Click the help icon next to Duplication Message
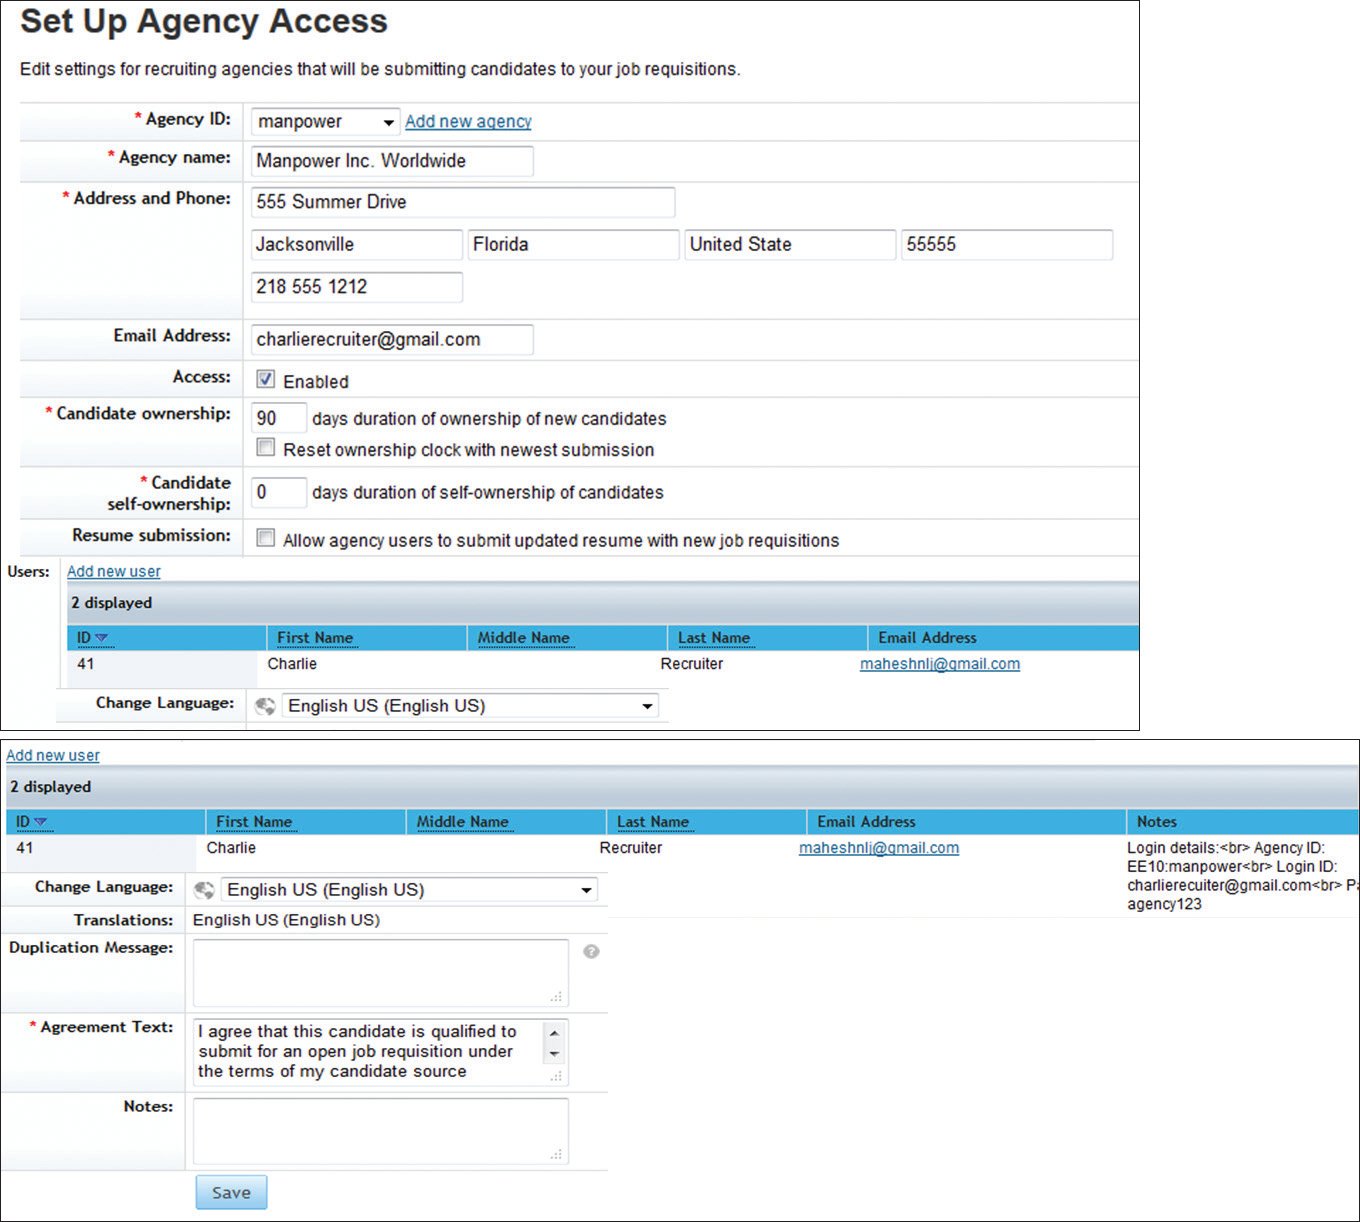The image size is (1360, 1222). point(592,952)
